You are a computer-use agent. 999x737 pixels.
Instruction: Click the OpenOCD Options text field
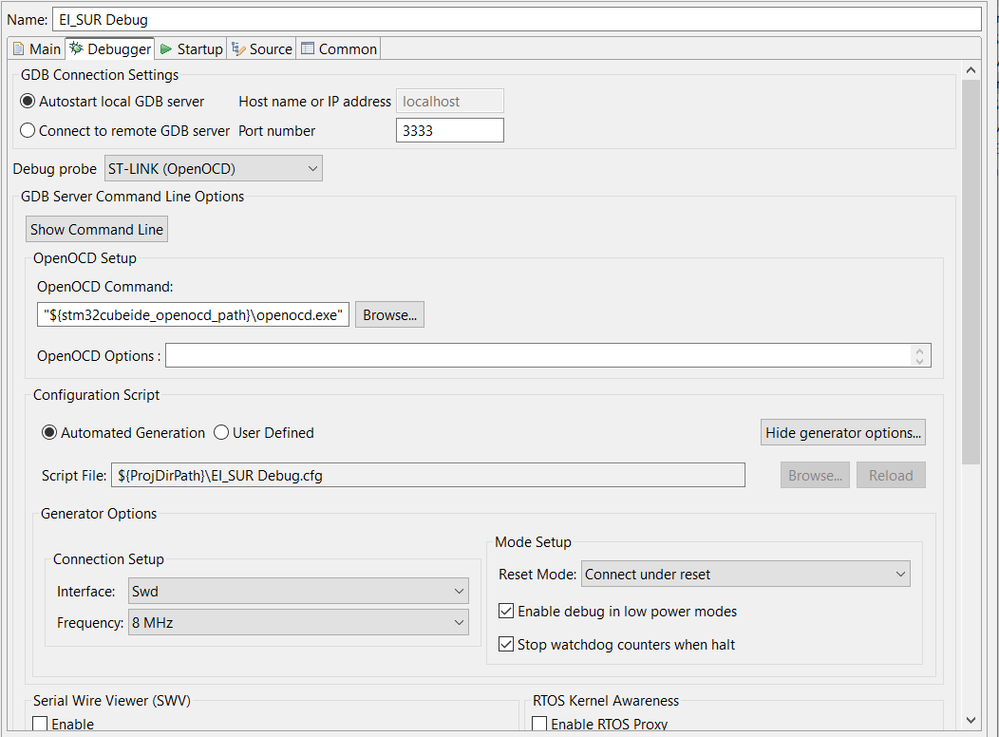coord(538,355)
